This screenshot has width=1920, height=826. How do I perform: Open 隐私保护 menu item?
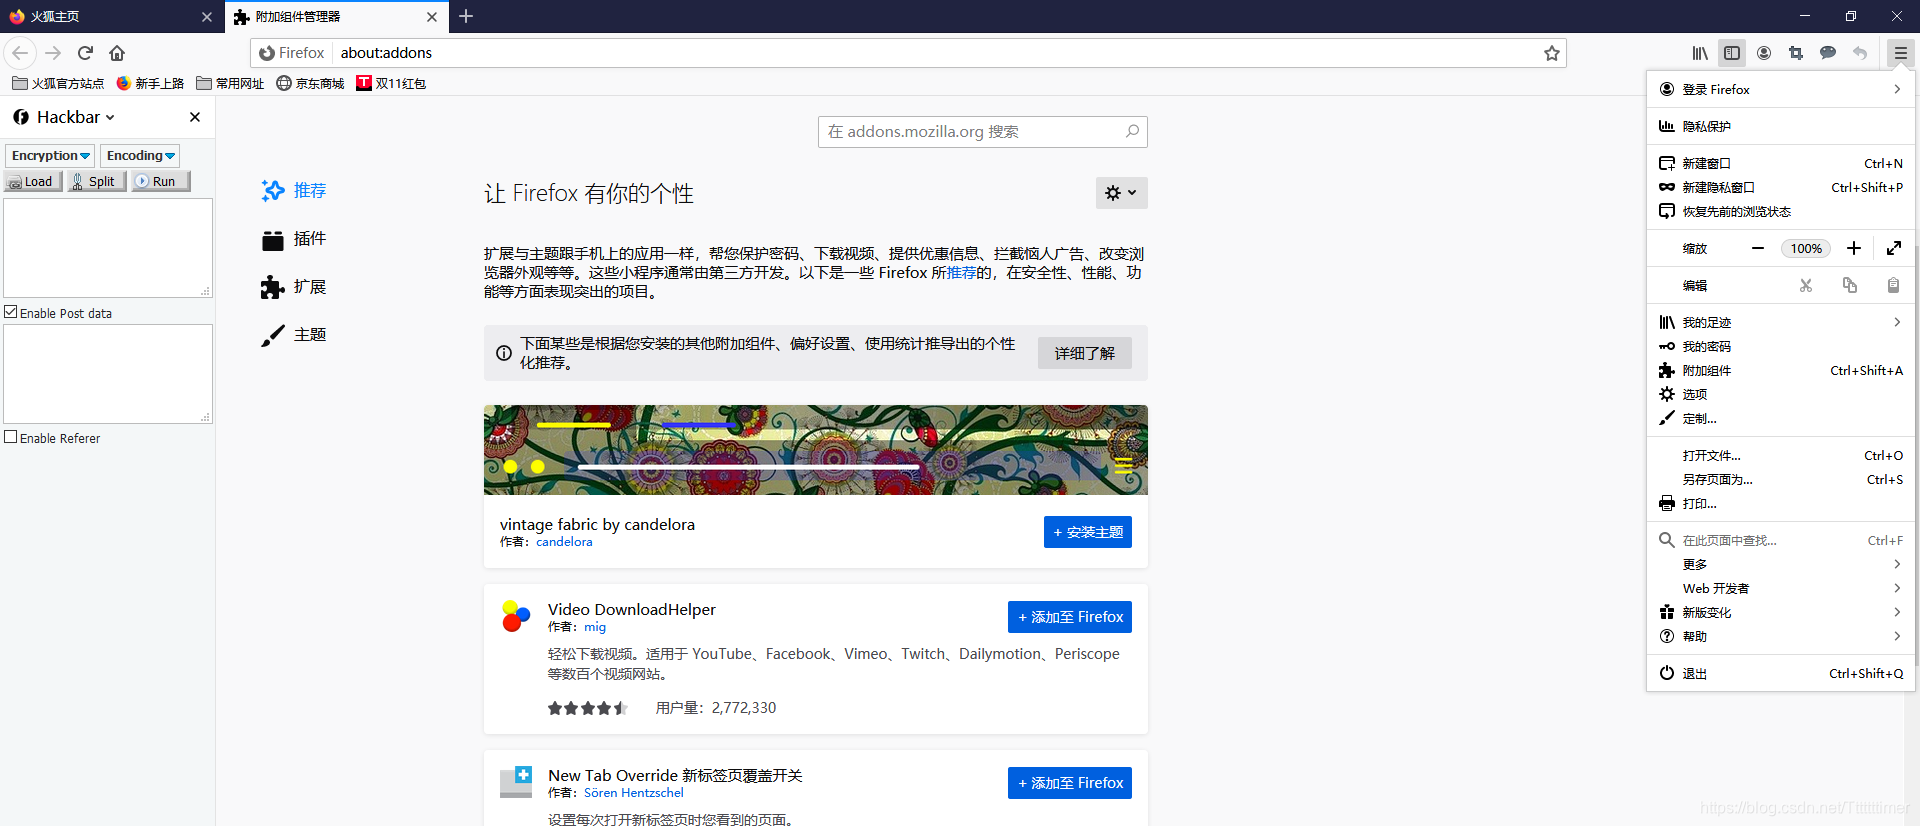1780,126
